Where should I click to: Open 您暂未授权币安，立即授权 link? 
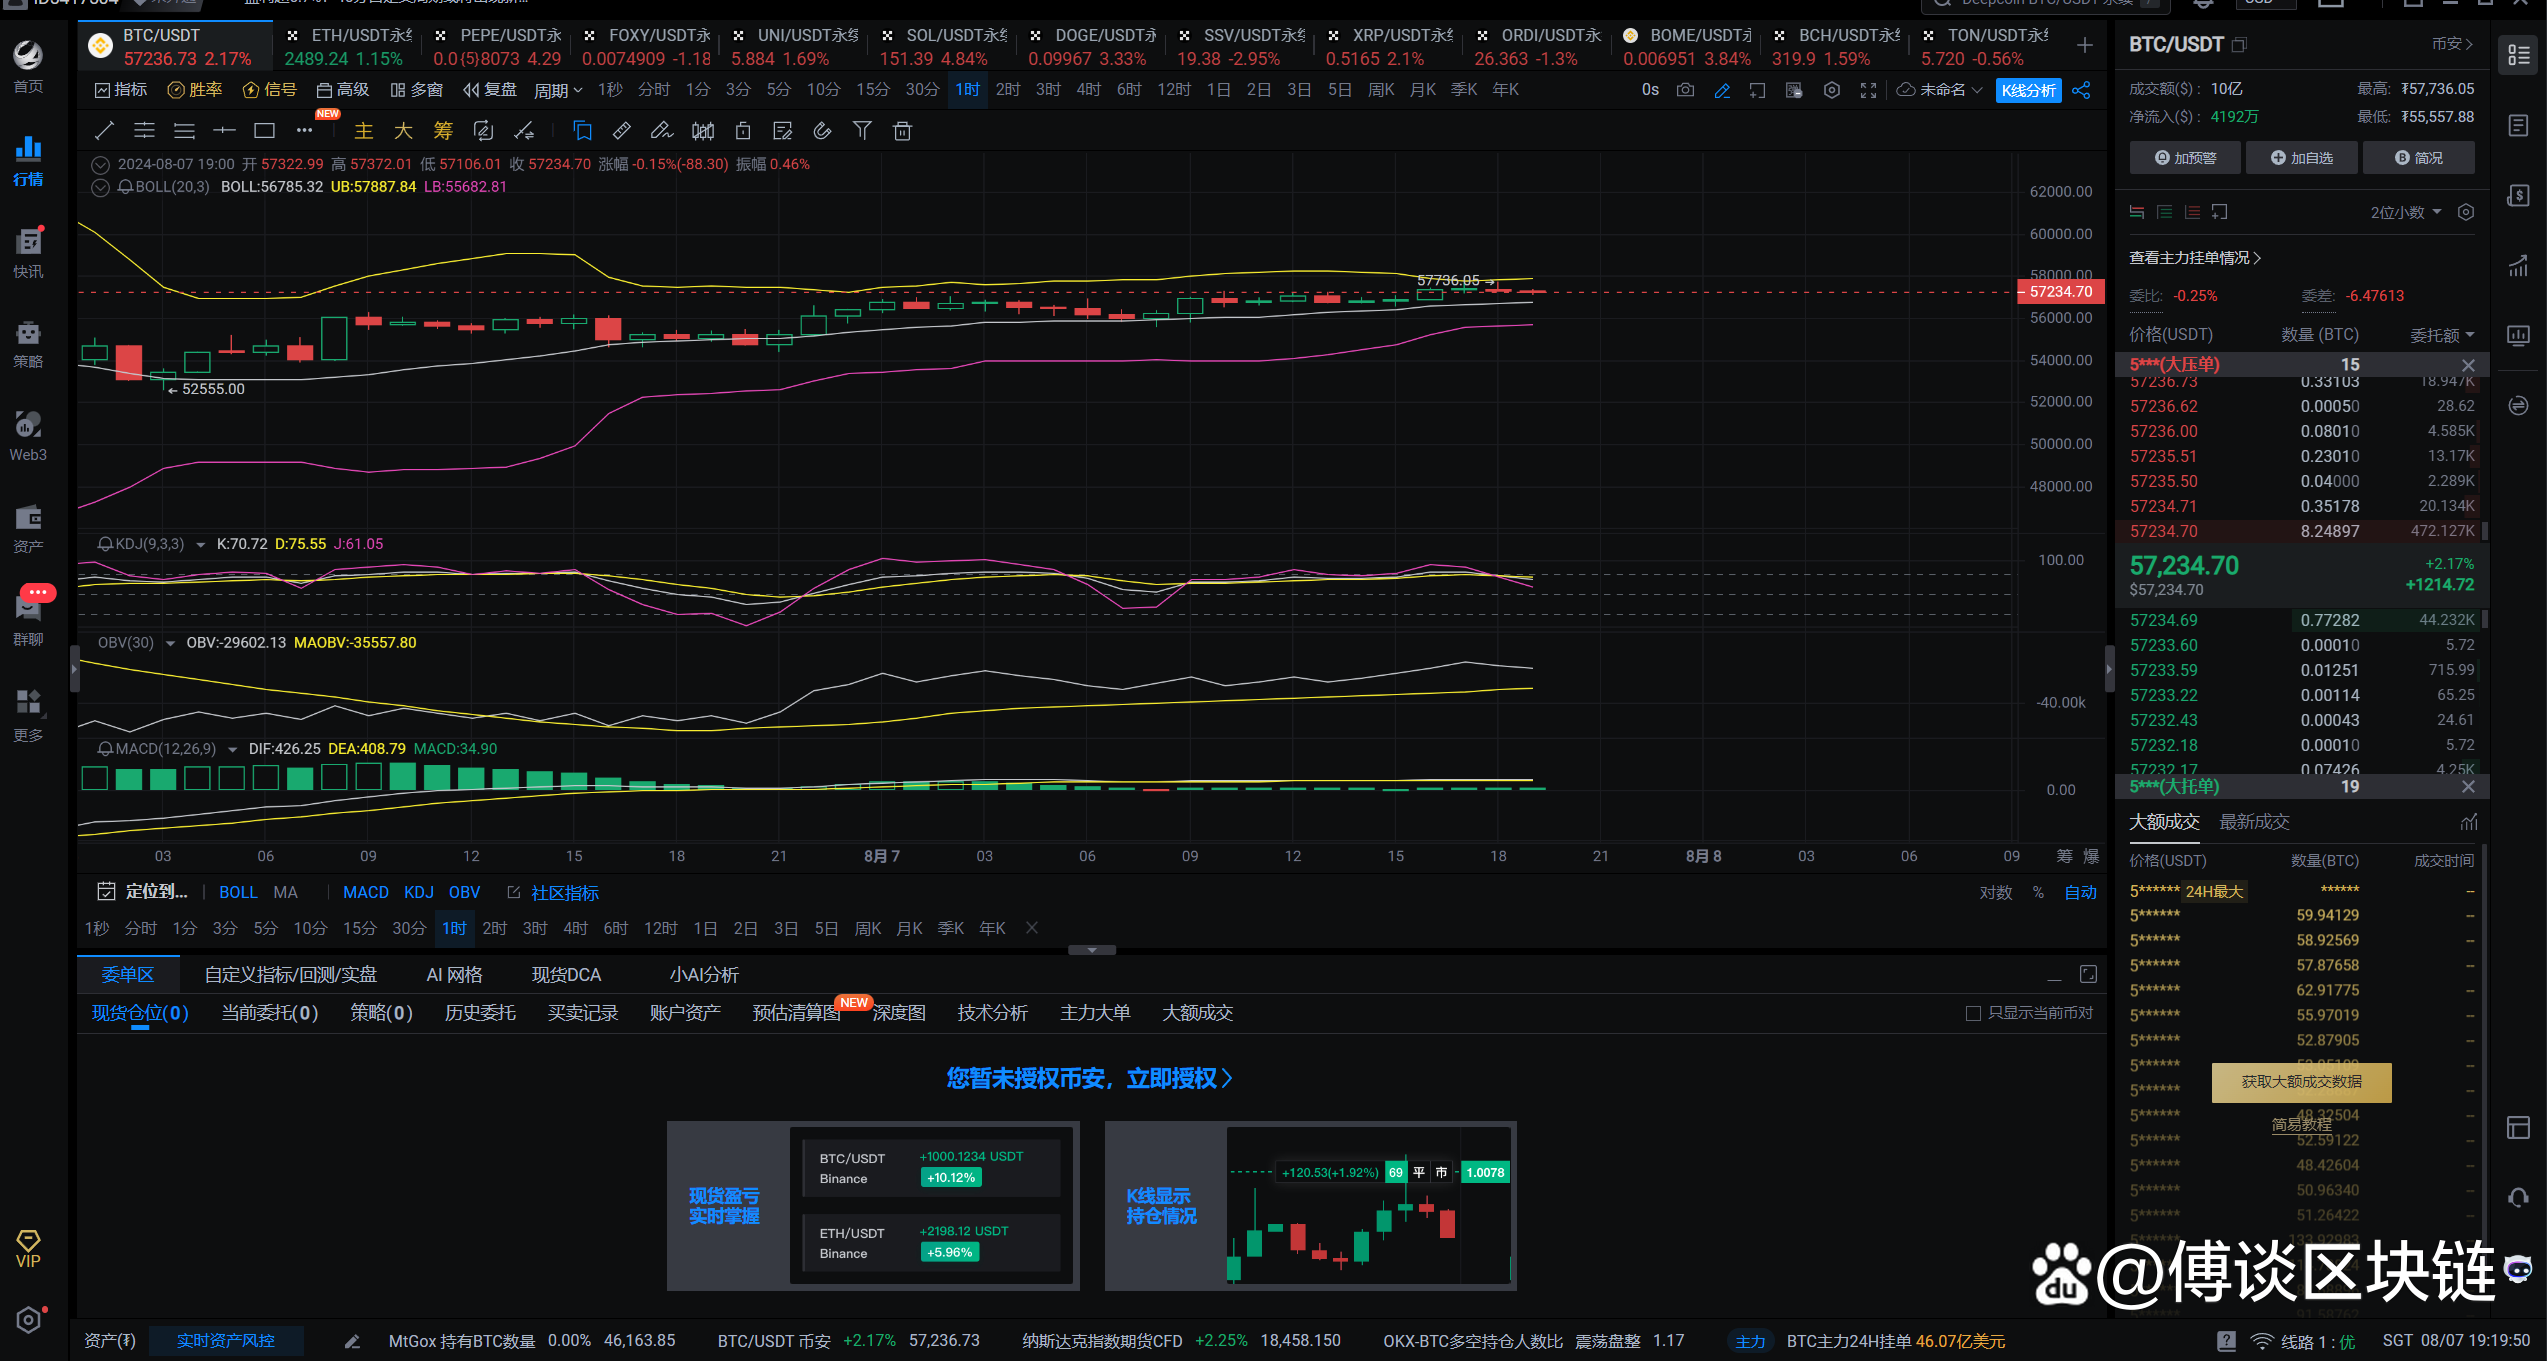[1090, 1078]
